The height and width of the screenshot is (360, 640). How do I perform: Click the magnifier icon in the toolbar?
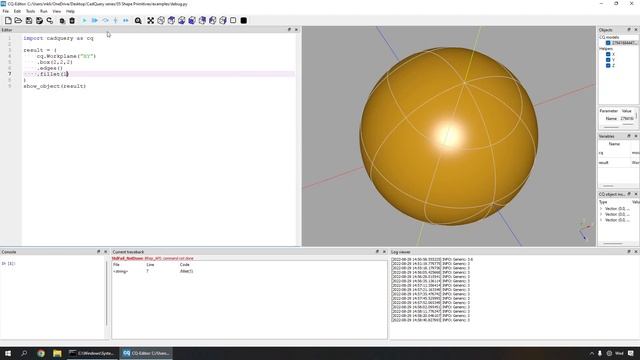[x=138, y=20]
